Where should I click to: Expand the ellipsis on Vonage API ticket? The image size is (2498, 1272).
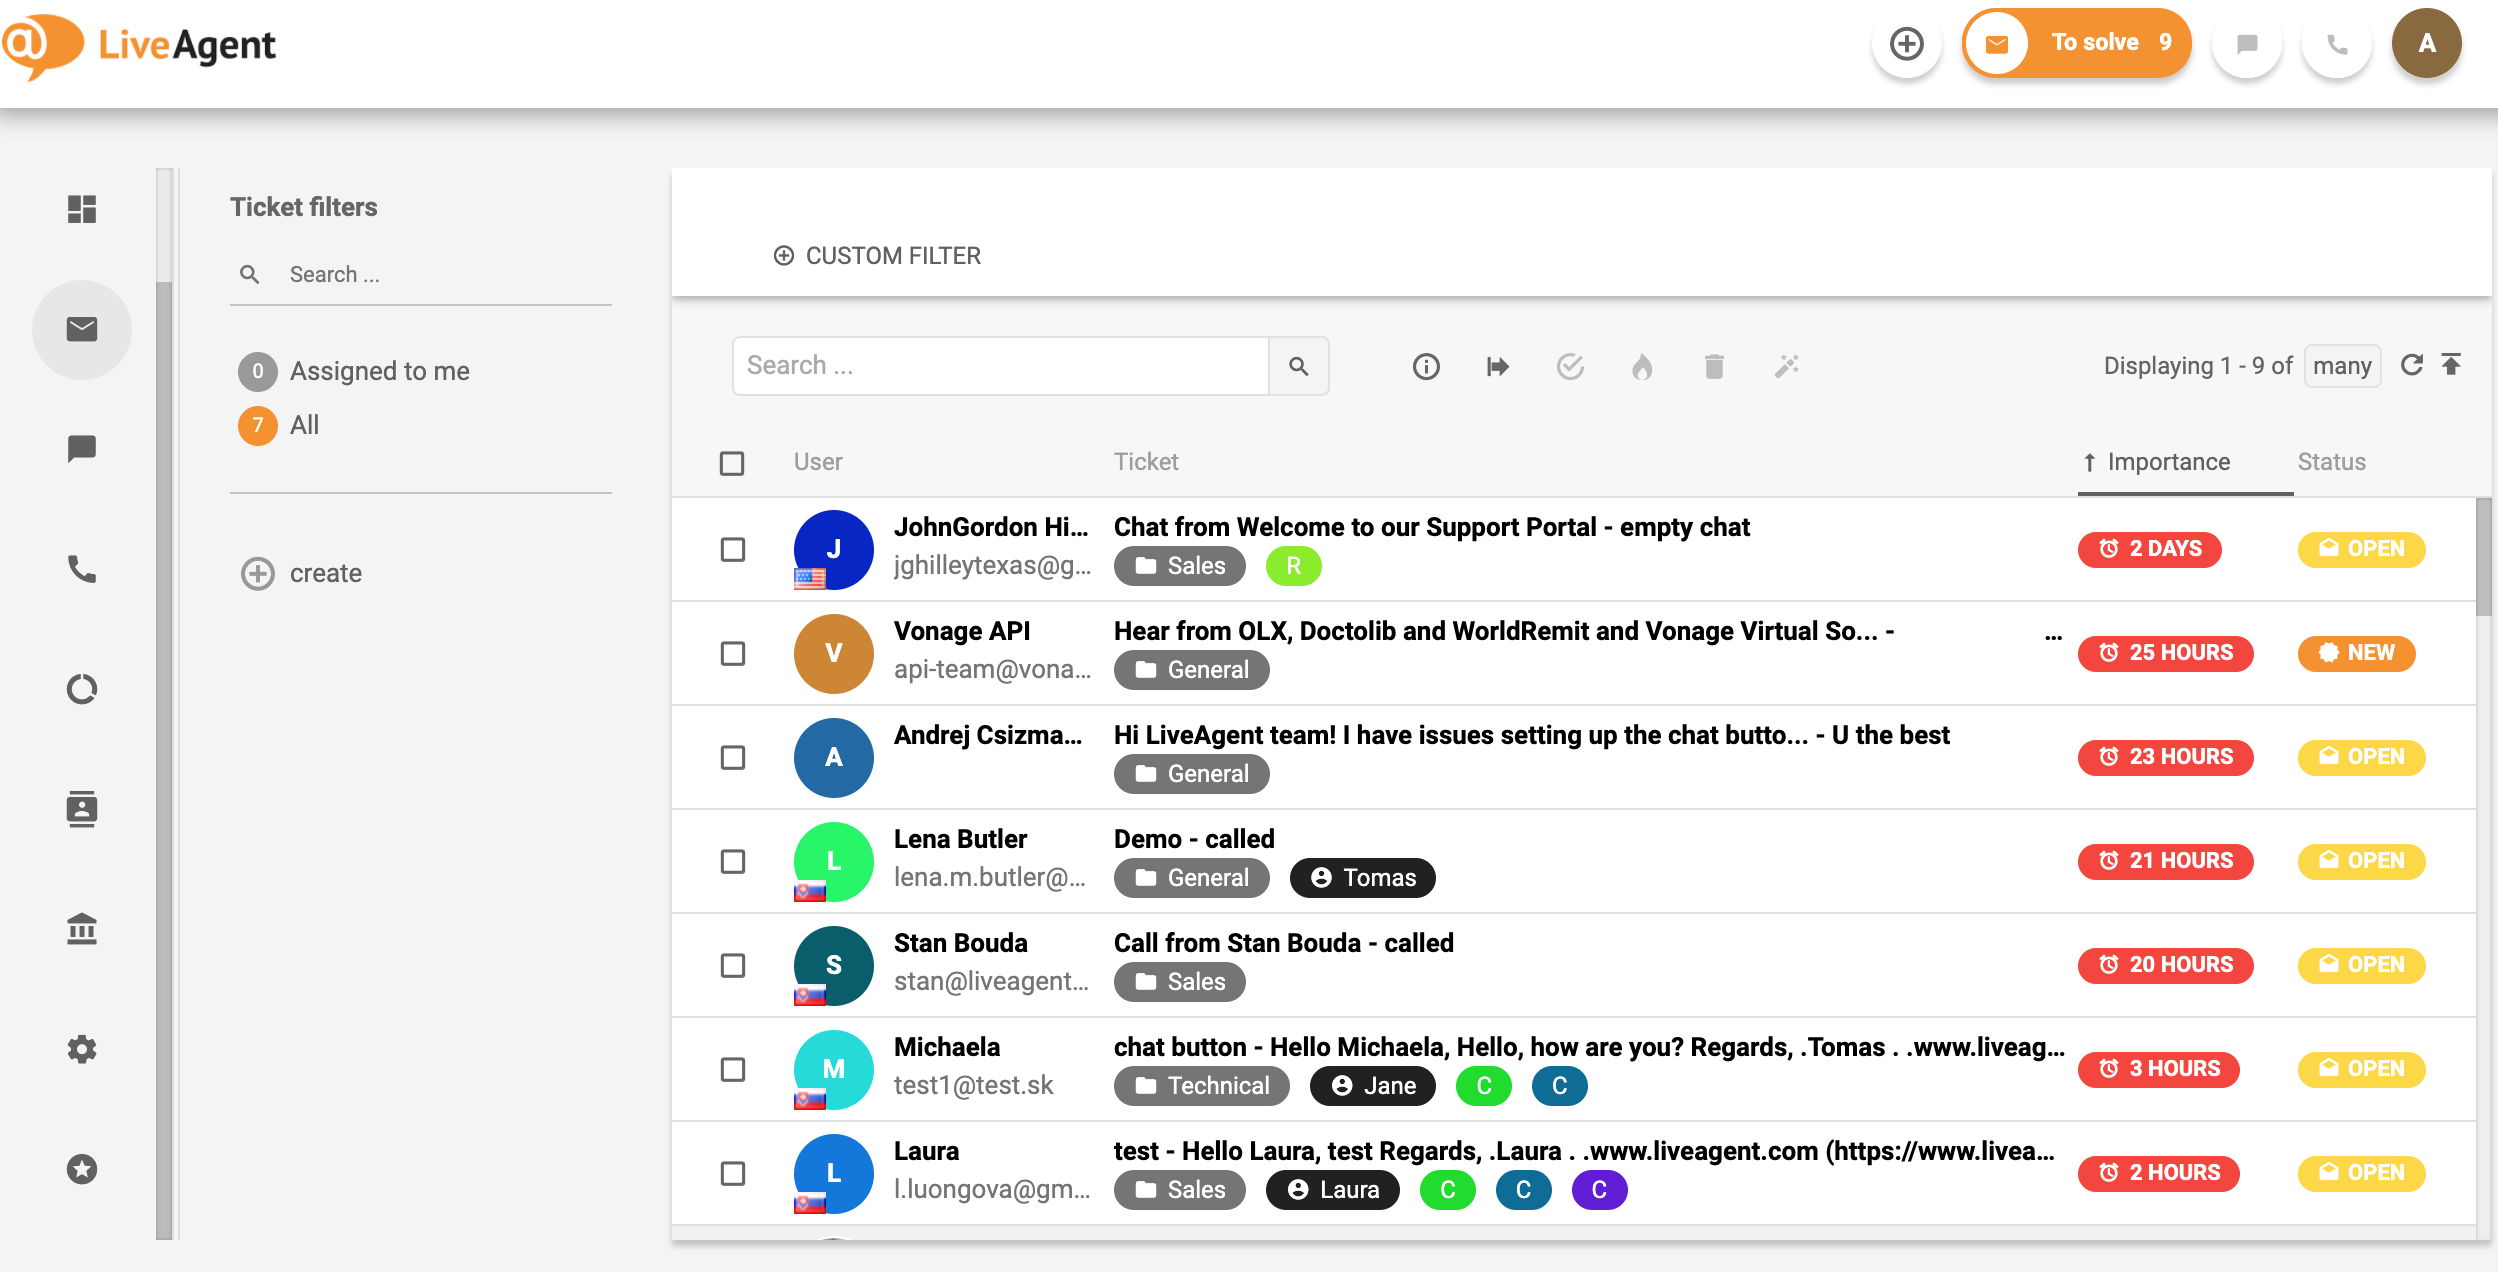coord(2054,636)
